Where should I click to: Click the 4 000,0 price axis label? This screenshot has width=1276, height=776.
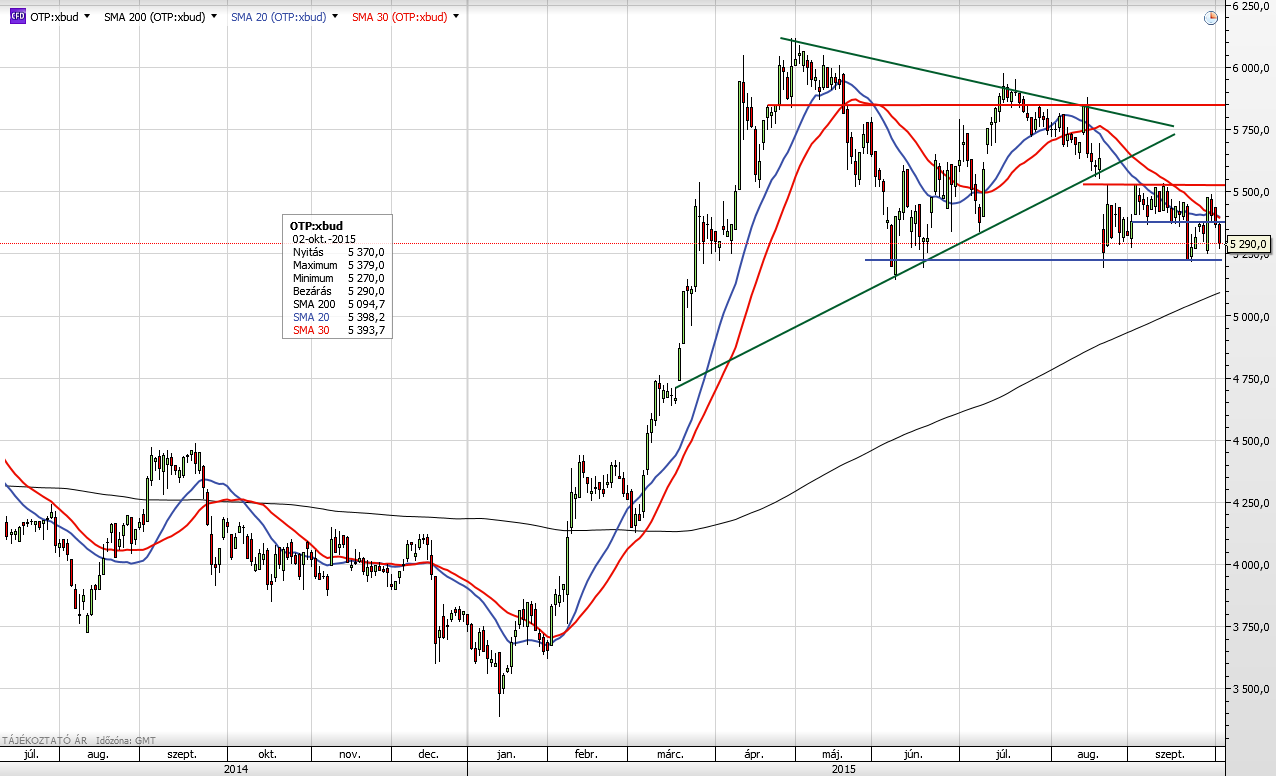[1251, 565]
